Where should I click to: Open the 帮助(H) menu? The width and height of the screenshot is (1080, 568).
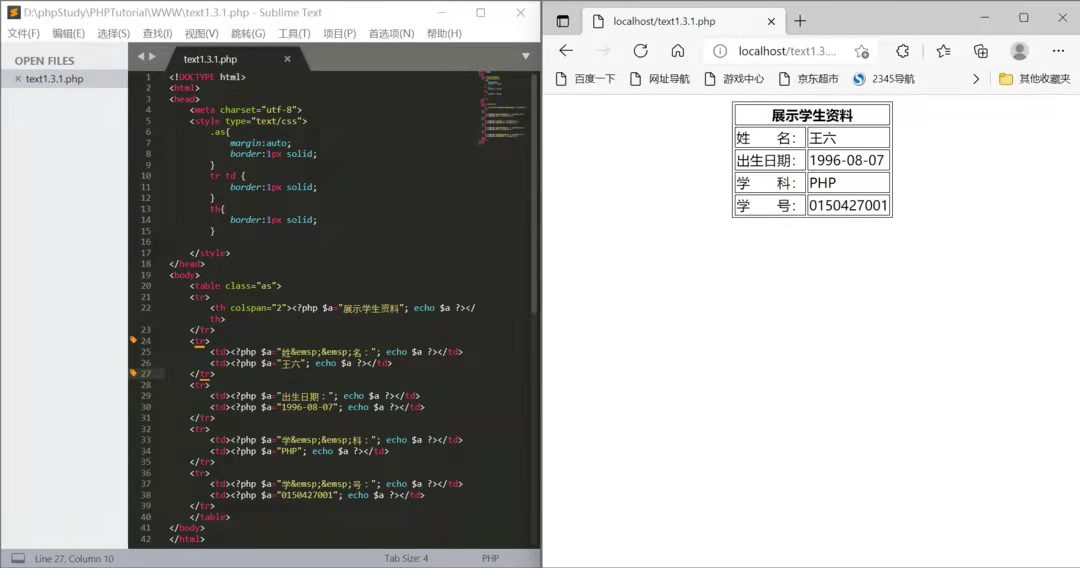pos(444,33)
